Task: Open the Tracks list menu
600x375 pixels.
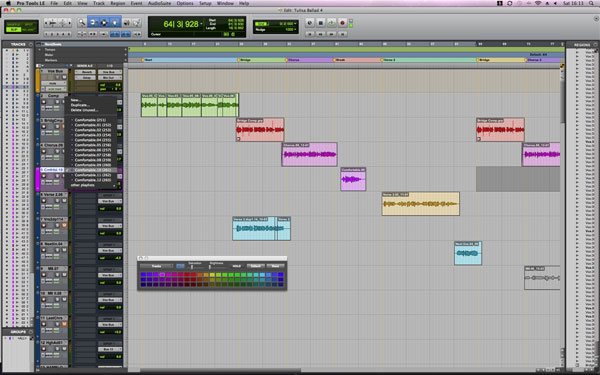Action: point(31,44)
